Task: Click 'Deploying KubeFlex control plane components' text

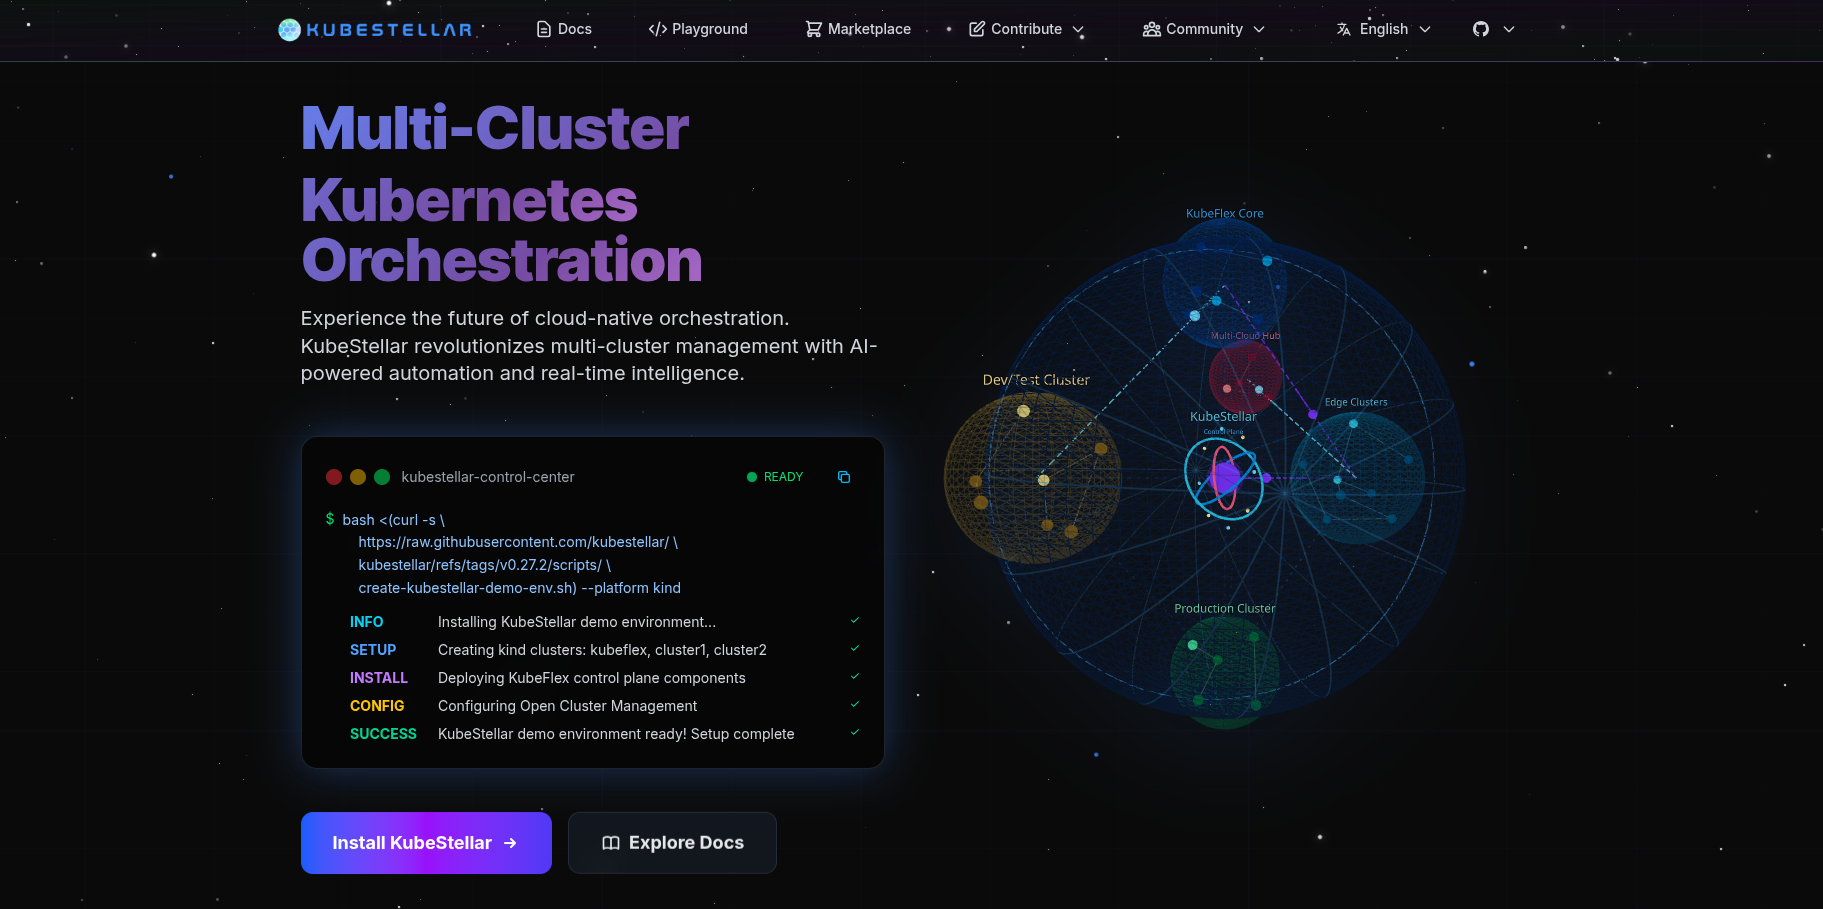Action: coord(591,678)
